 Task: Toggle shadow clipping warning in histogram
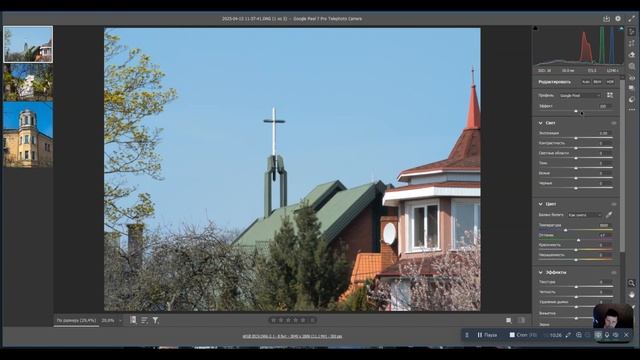tap(536, 28)
